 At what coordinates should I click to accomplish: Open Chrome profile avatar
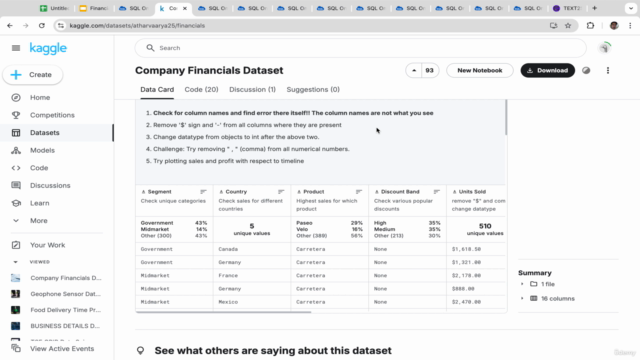point(614,25)
